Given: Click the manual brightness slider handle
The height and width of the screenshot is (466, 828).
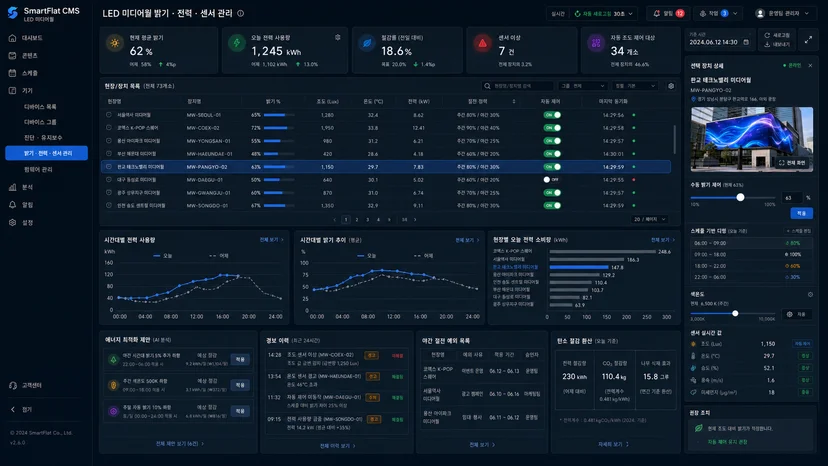Looking at the screenshot, I should tap(740, 197).
